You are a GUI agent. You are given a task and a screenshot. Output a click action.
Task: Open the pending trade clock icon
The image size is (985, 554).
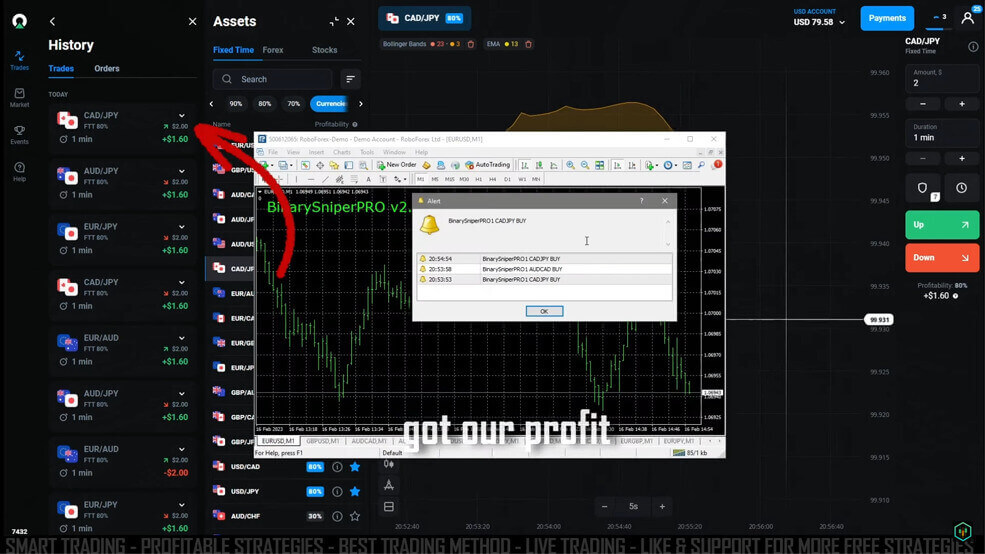pyautogui.click(x=961, y=188)
